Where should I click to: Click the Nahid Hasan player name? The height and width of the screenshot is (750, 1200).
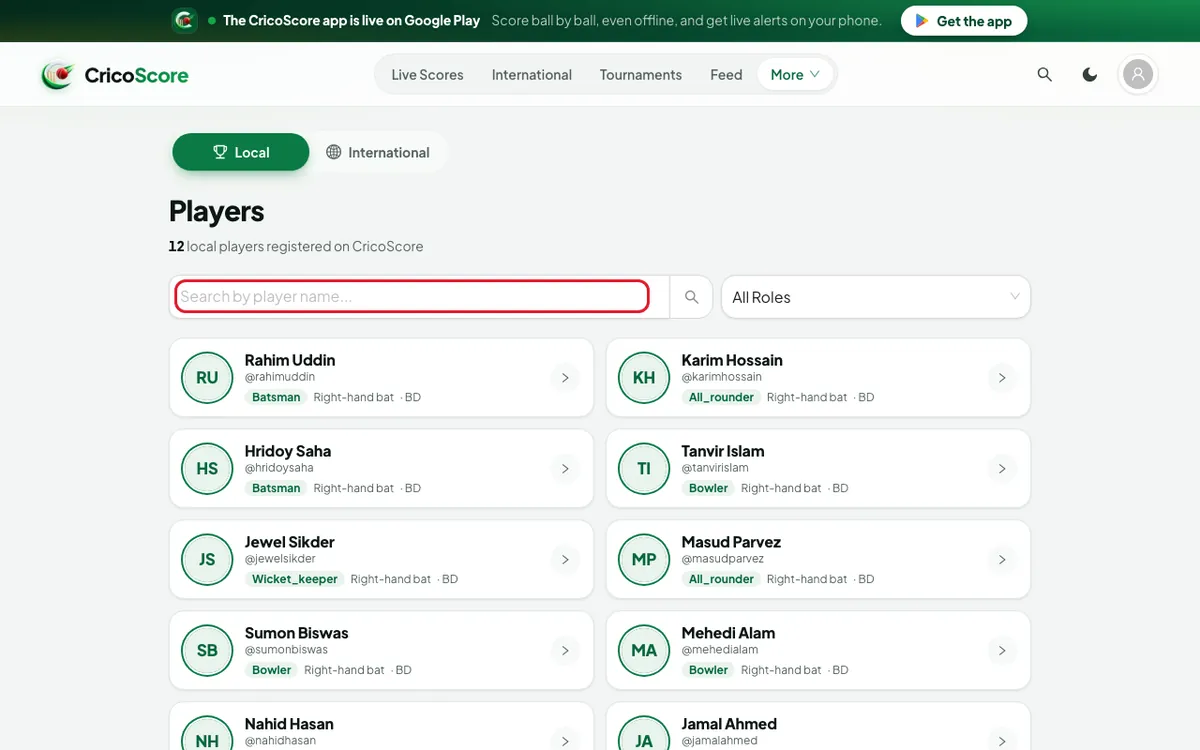(x=289, y=724)
